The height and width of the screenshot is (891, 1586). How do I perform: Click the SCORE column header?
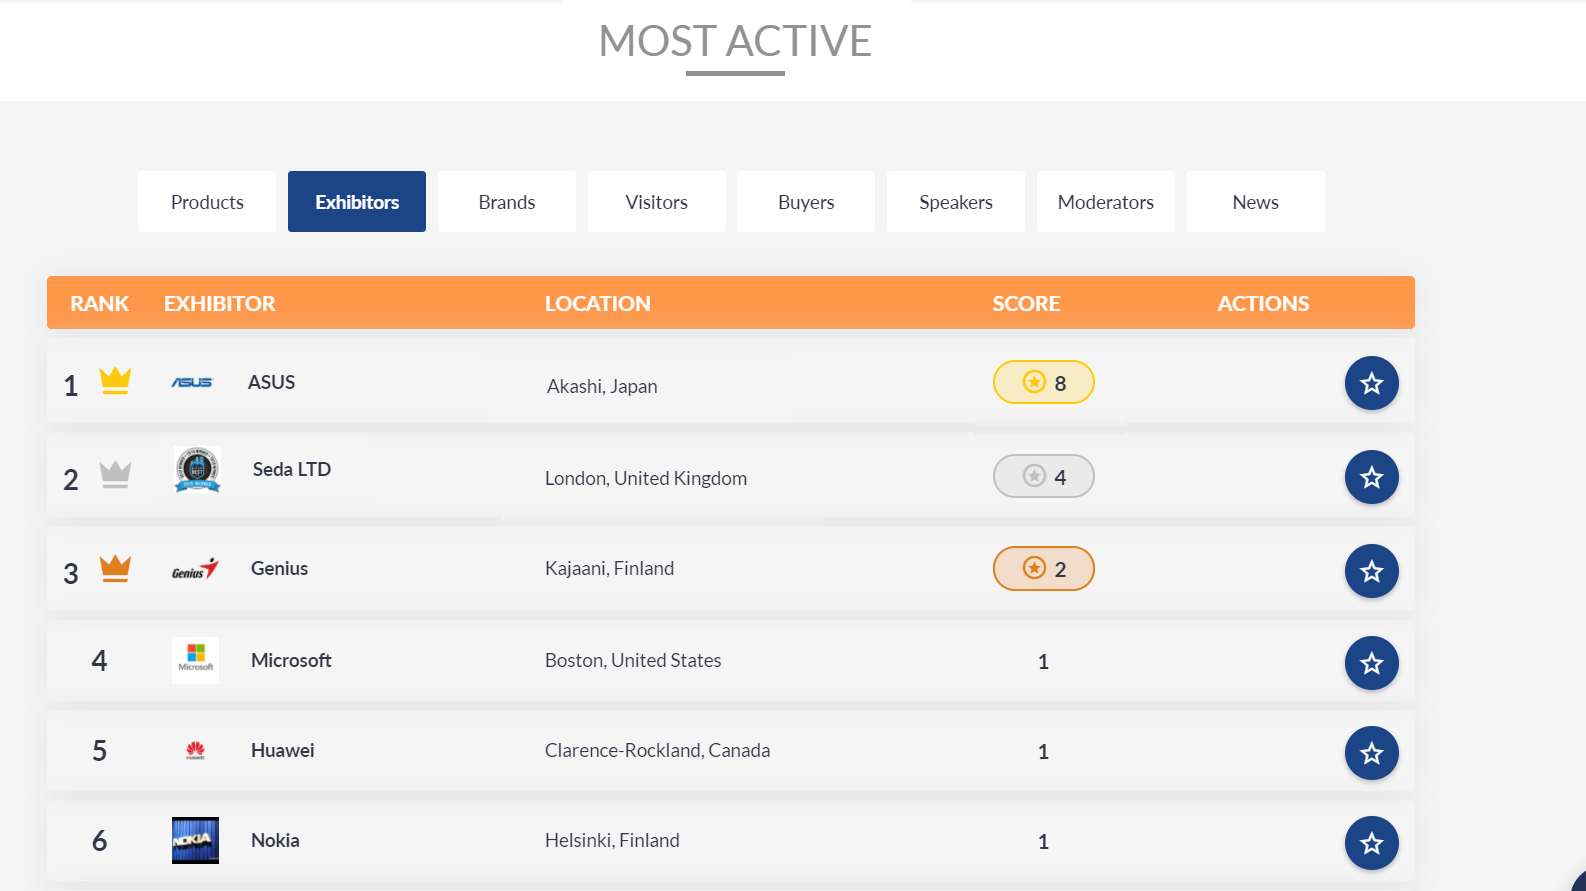[1026, 304]
